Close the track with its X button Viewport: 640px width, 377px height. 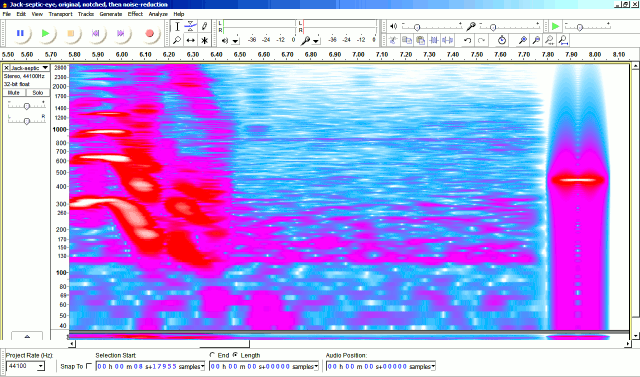point(6,68)
